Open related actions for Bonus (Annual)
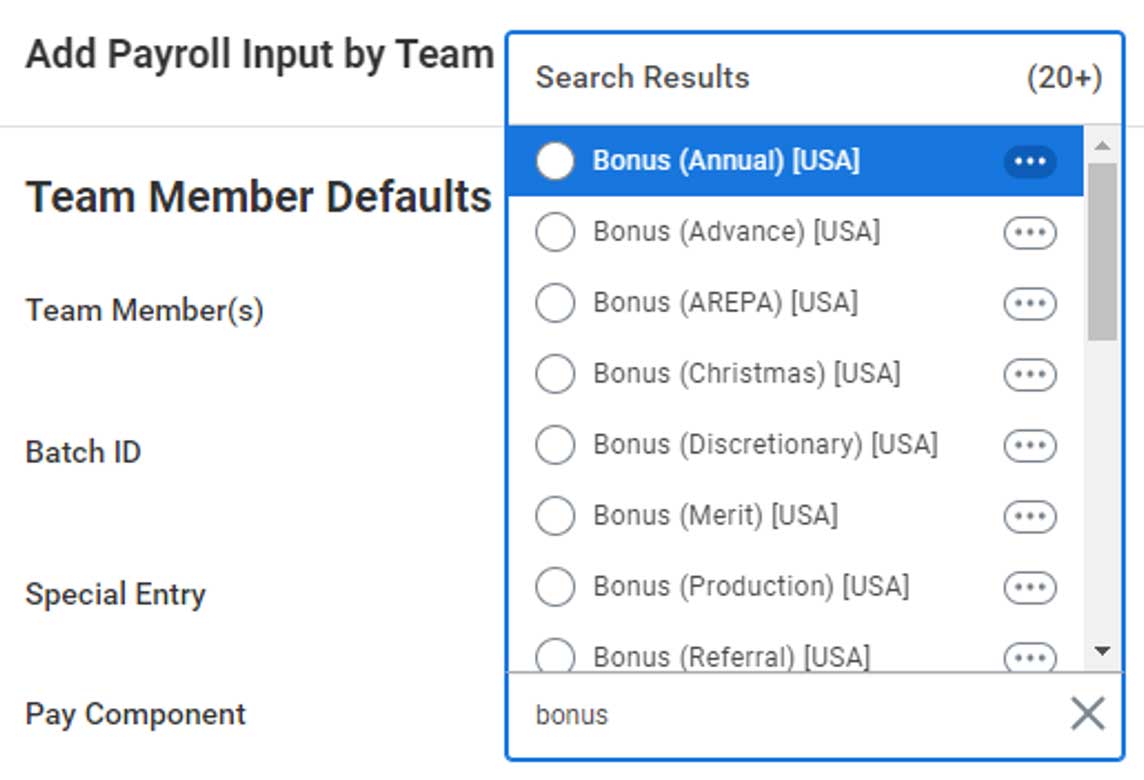This screenshot has height=780, width=1144. pyautogui.click(x=1030, y=161)
